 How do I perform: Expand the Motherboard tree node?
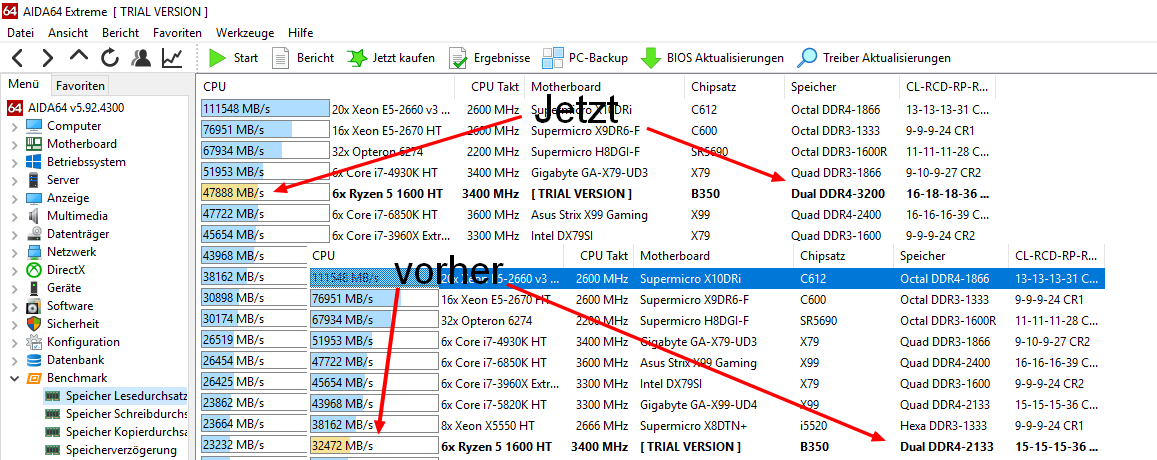pos(15,144)
